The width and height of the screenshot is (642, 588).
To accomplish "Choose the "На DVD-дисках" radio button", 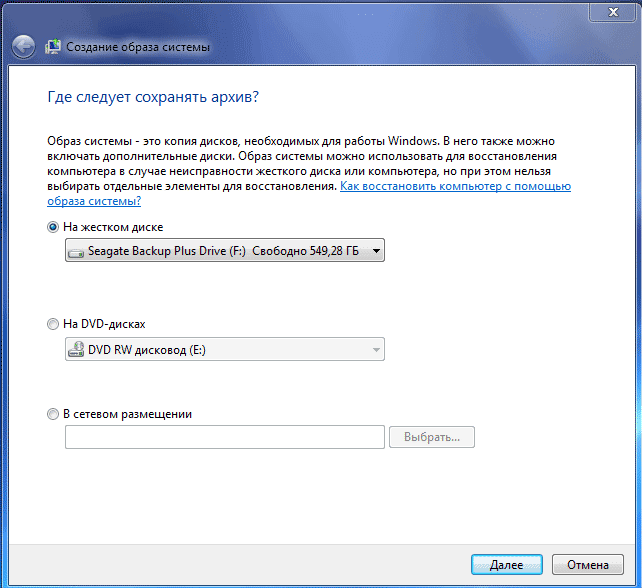I will 53,324.
